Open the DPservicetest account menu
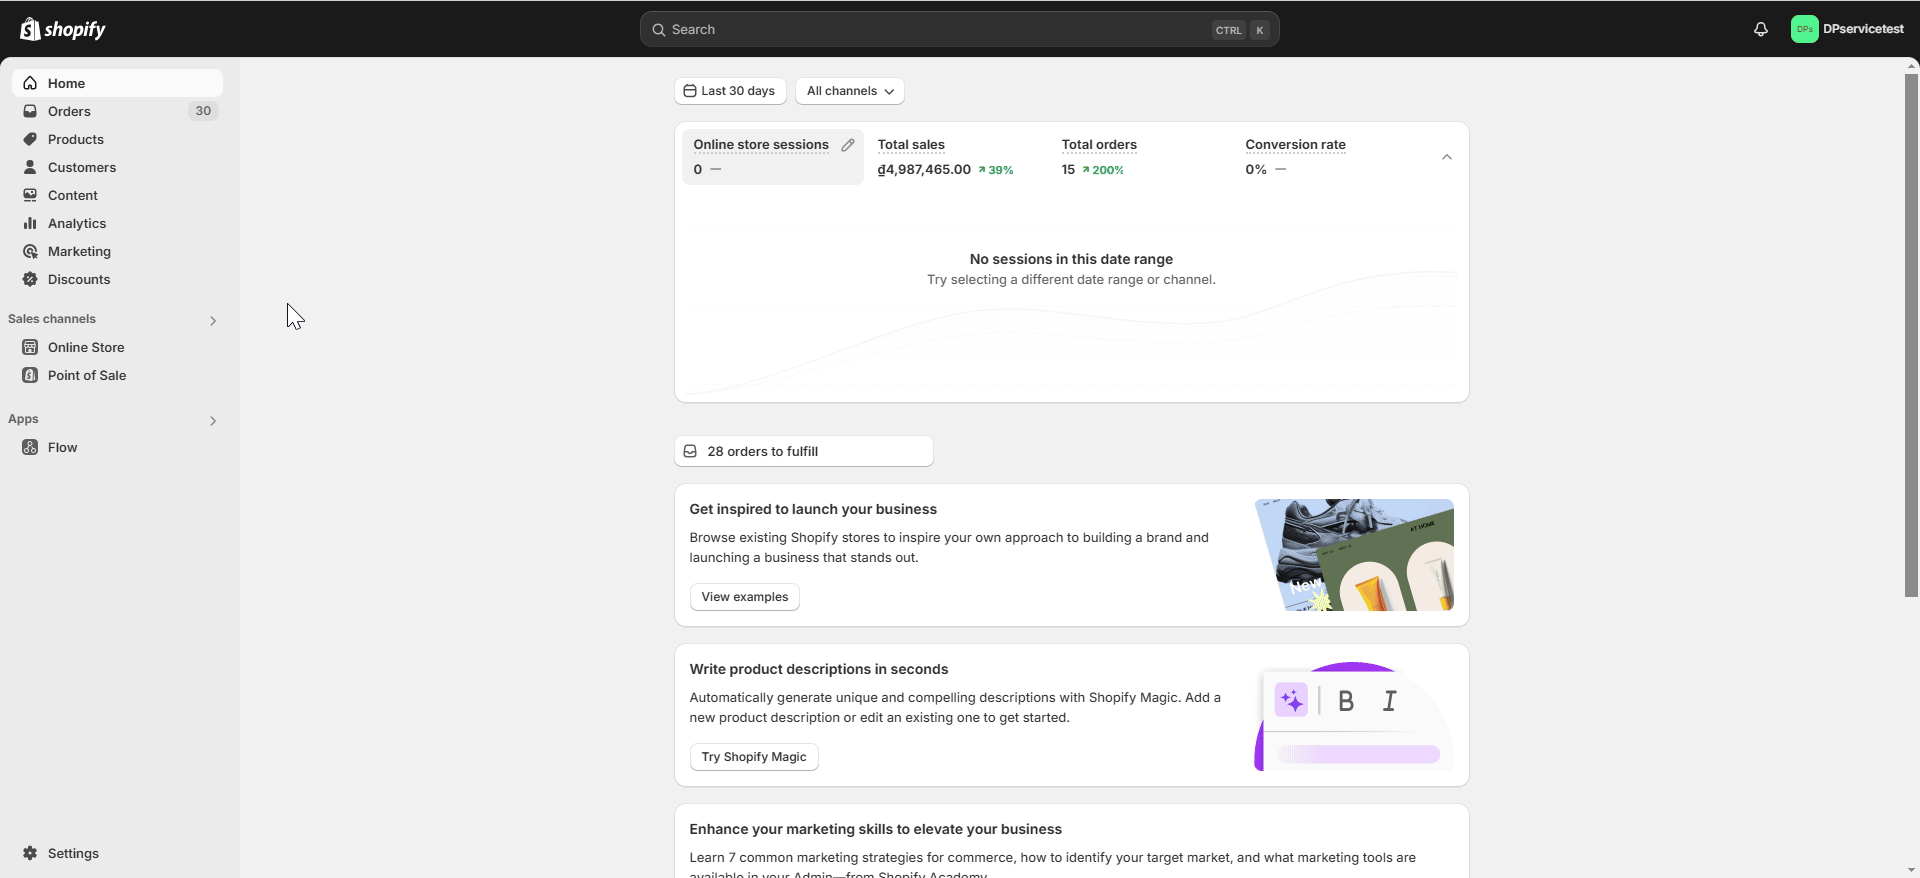The height and width of the screenshot is (878, 1920). click(x=1848, y=29)
